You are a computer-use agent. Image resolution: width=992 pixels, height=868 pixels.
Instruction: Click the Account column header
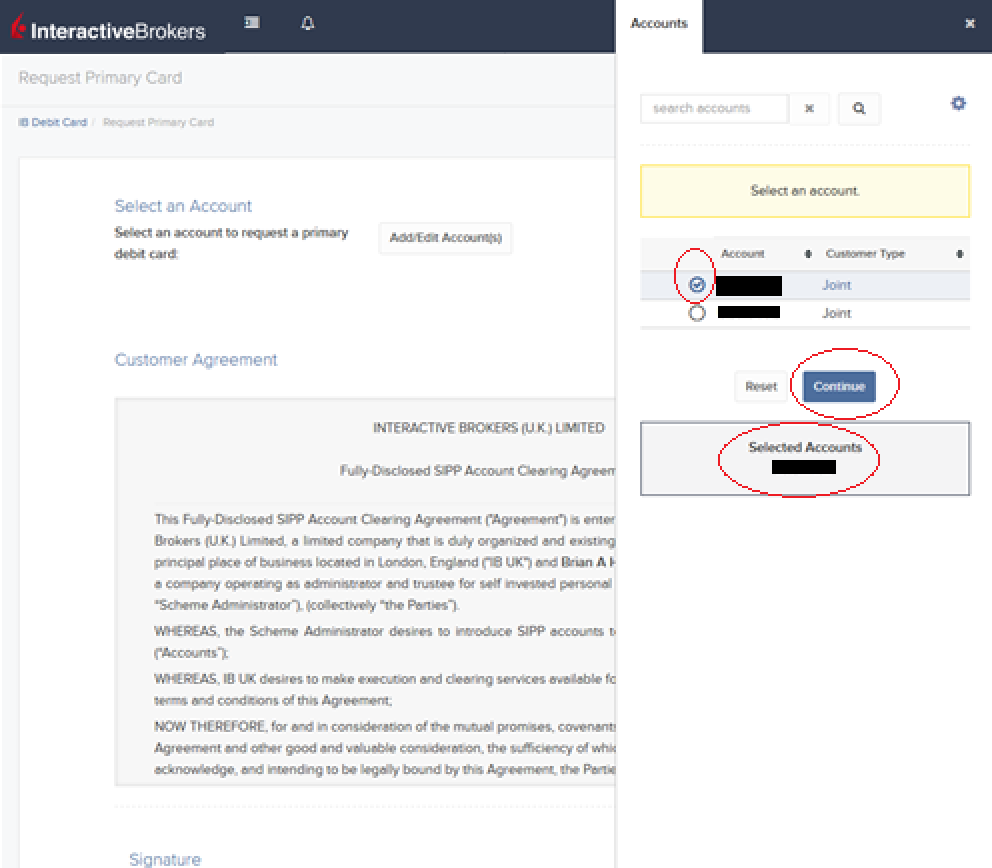pyautogui.click(x=743, y=254)
